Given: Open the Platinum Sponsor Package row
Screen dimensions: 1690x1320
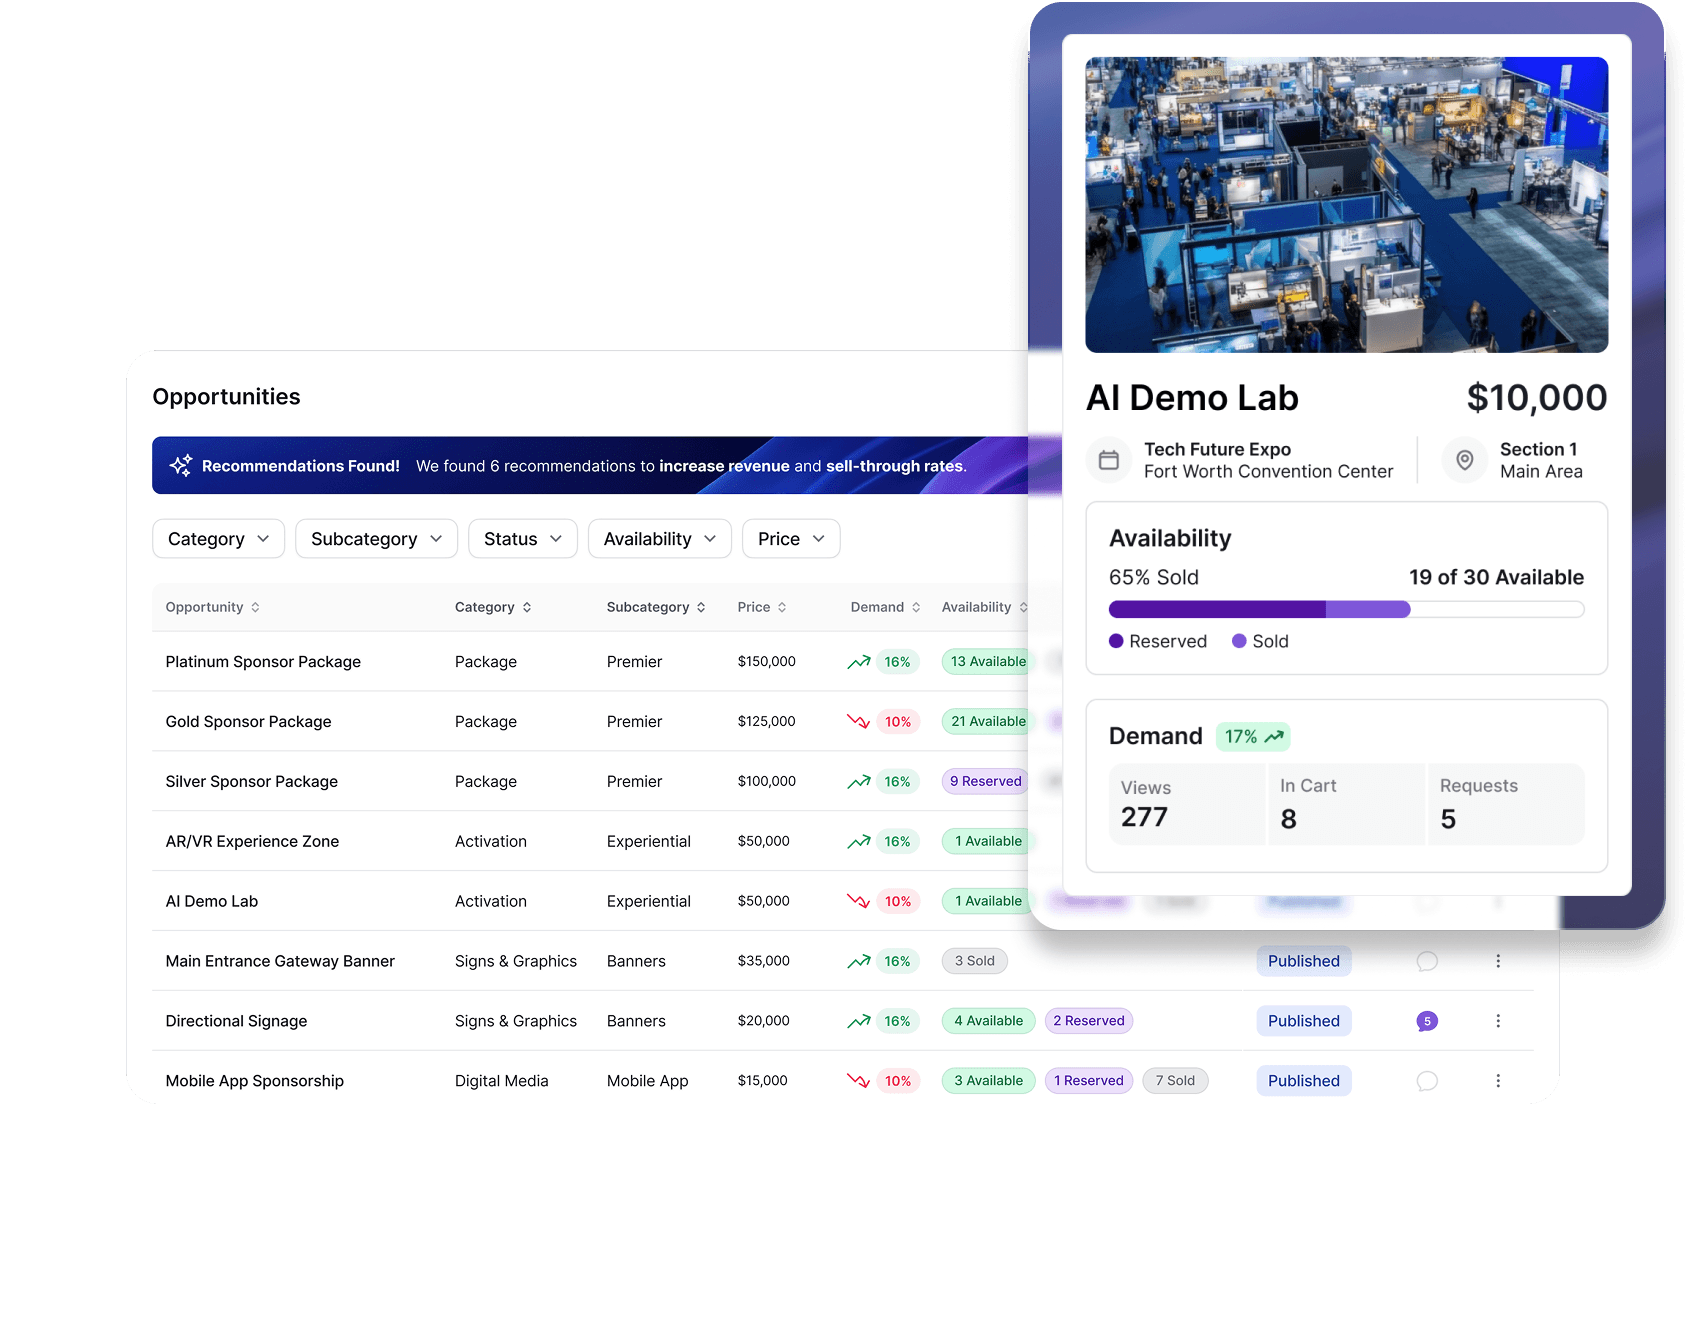Looking at the screenshot, I should [x=263, y=662].
